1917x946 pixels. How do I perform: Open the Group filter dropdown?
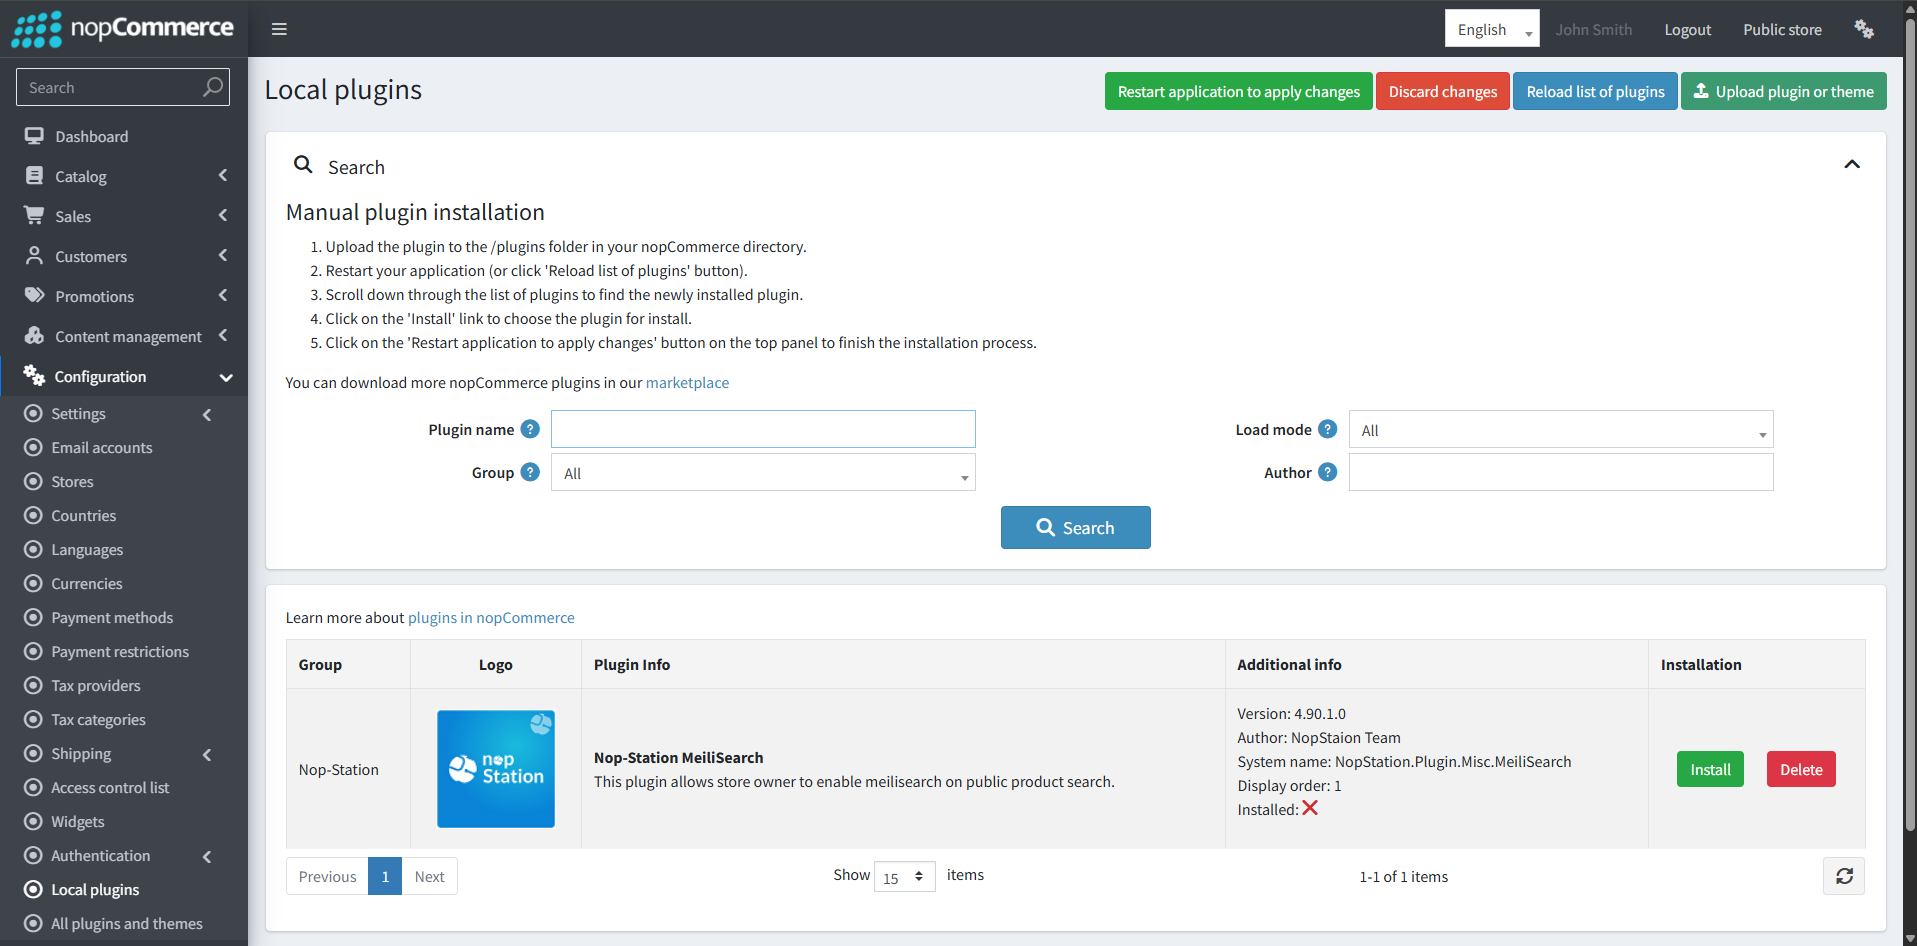pos(762,473)
